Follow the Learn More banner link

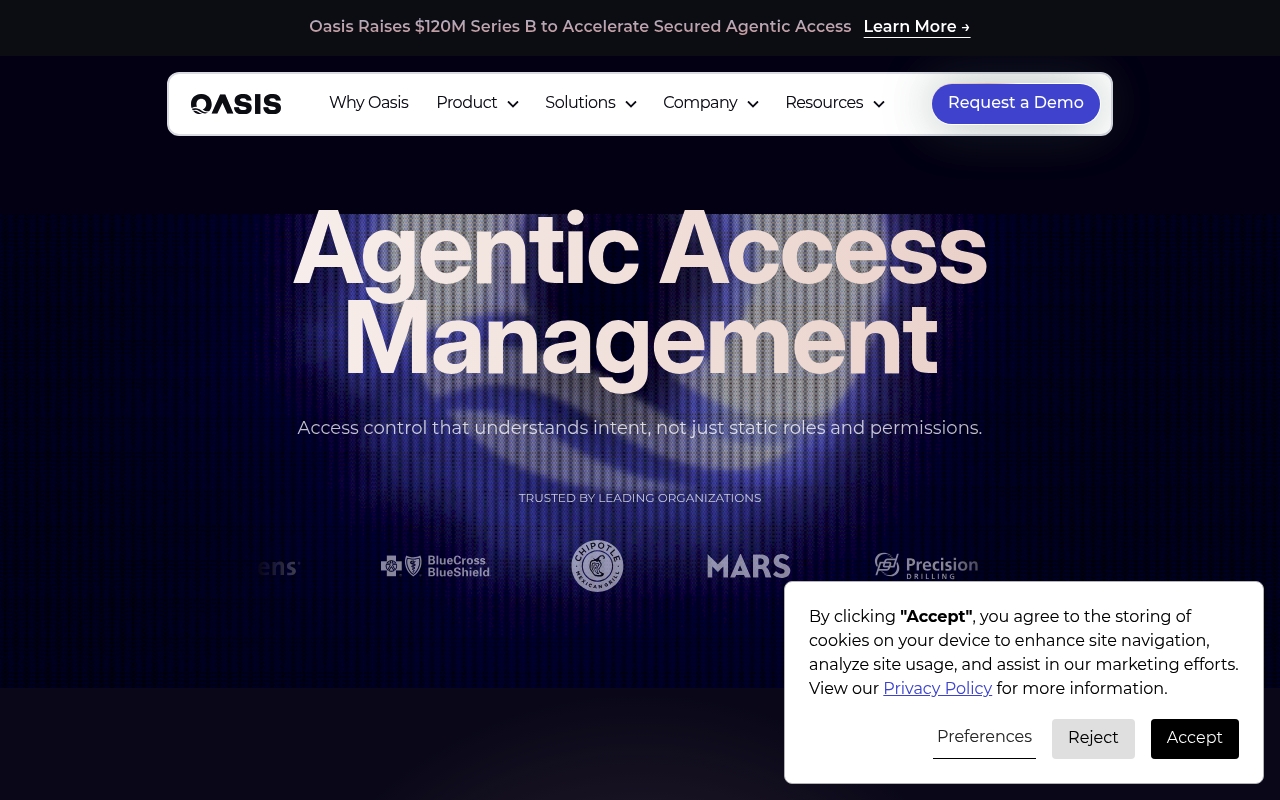[x=917, y=27]
